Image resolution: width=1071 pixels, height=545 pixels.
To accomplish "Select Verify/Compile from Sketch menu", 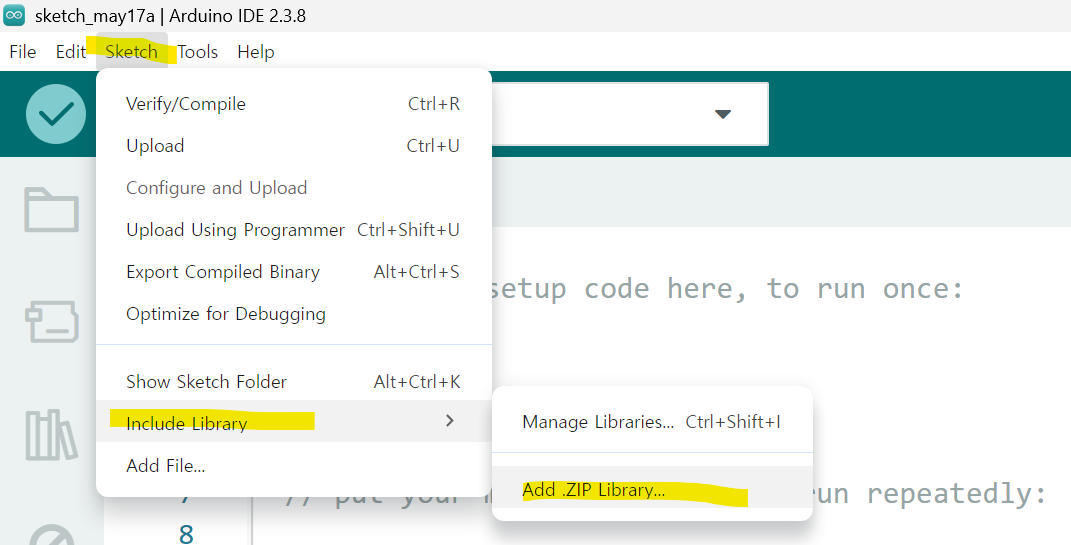I will click(x=294, y=104).
